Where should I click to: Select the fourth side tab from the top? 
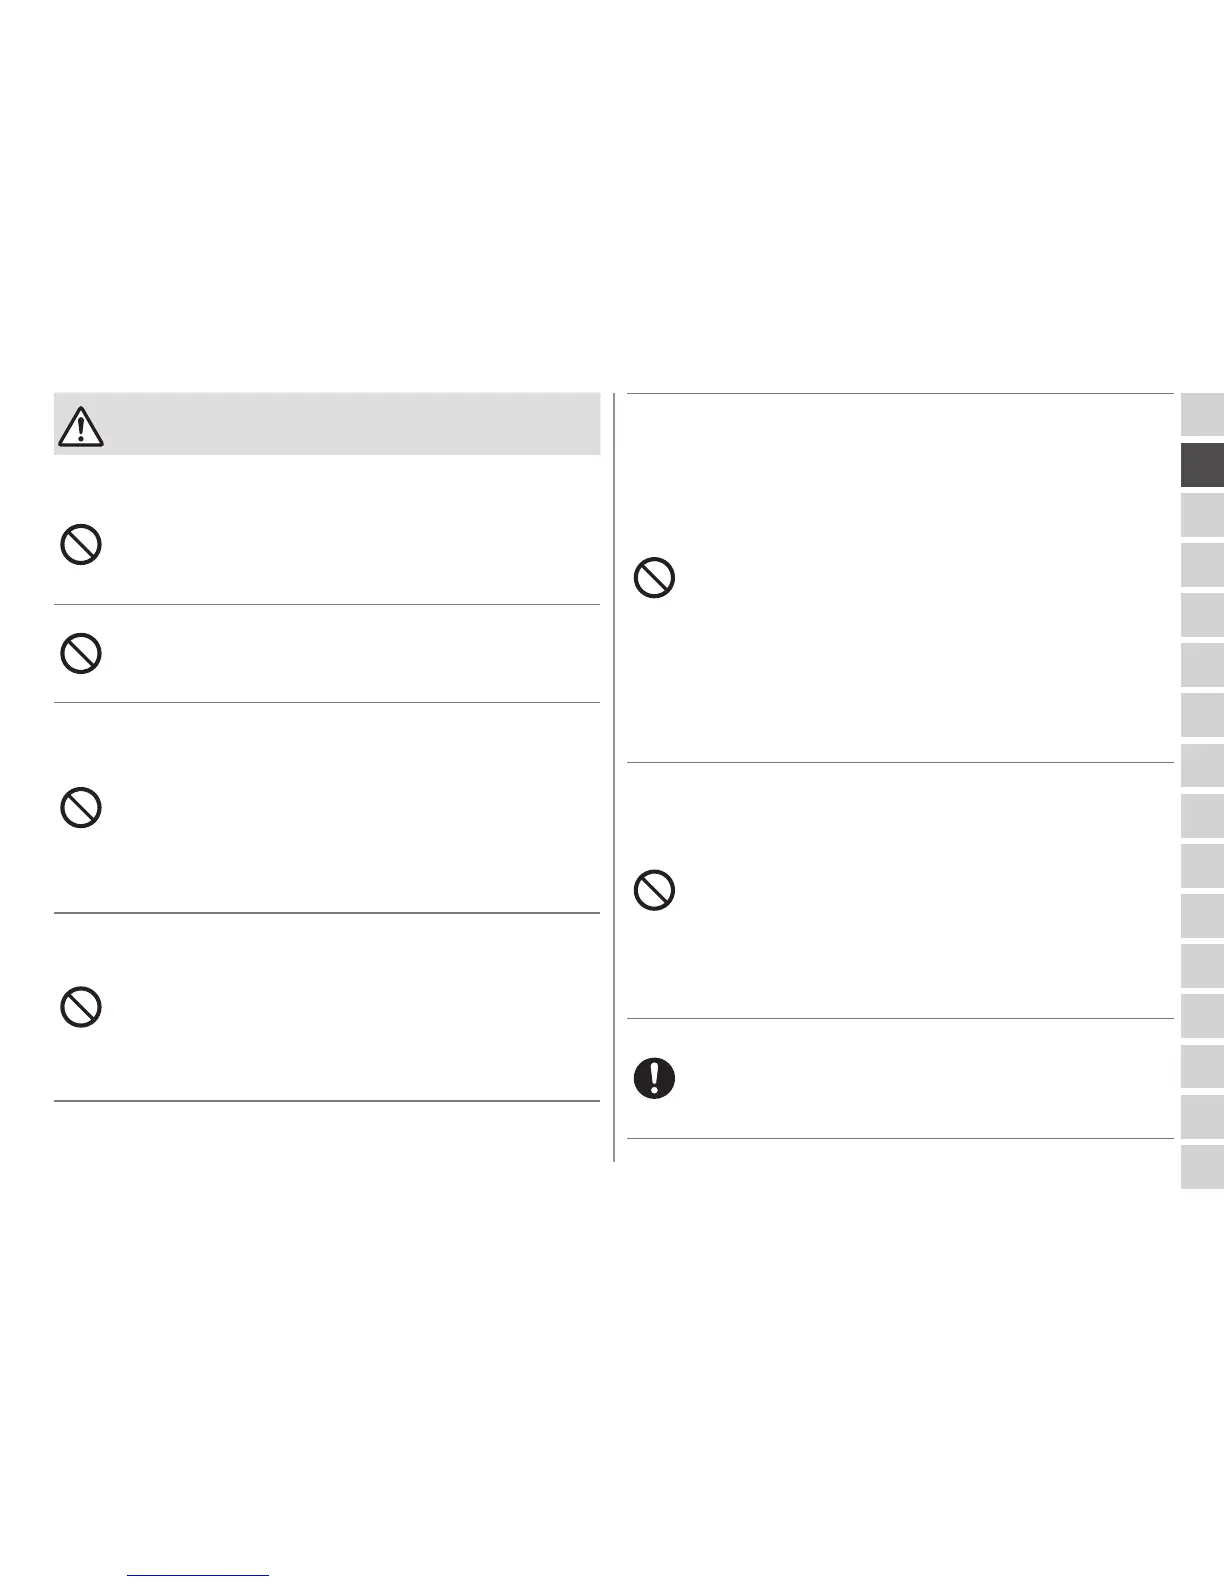[x=1202, y=565]
